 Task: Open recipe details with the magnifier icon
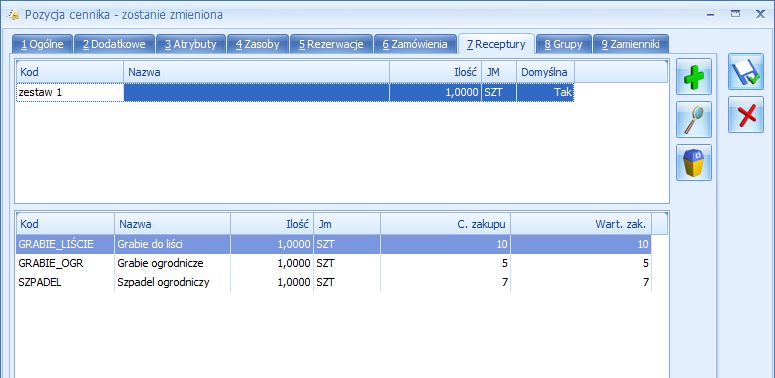[693, 120]
